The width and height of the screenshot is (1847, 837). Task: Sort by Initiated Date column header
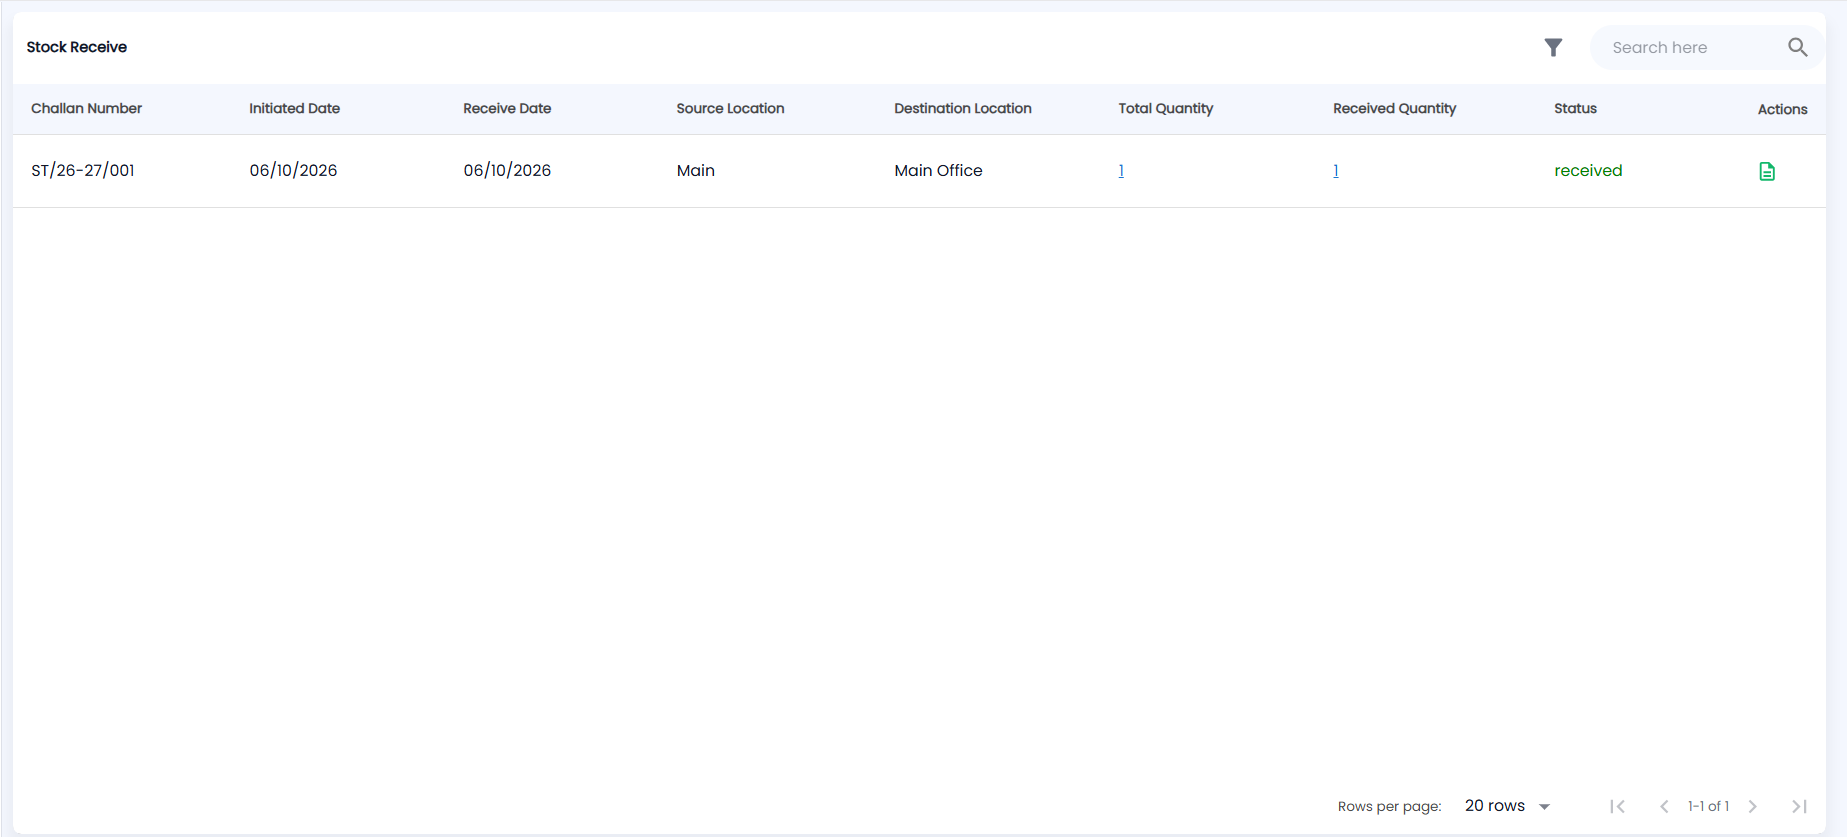pyautogui.click(x=294, y=108)
